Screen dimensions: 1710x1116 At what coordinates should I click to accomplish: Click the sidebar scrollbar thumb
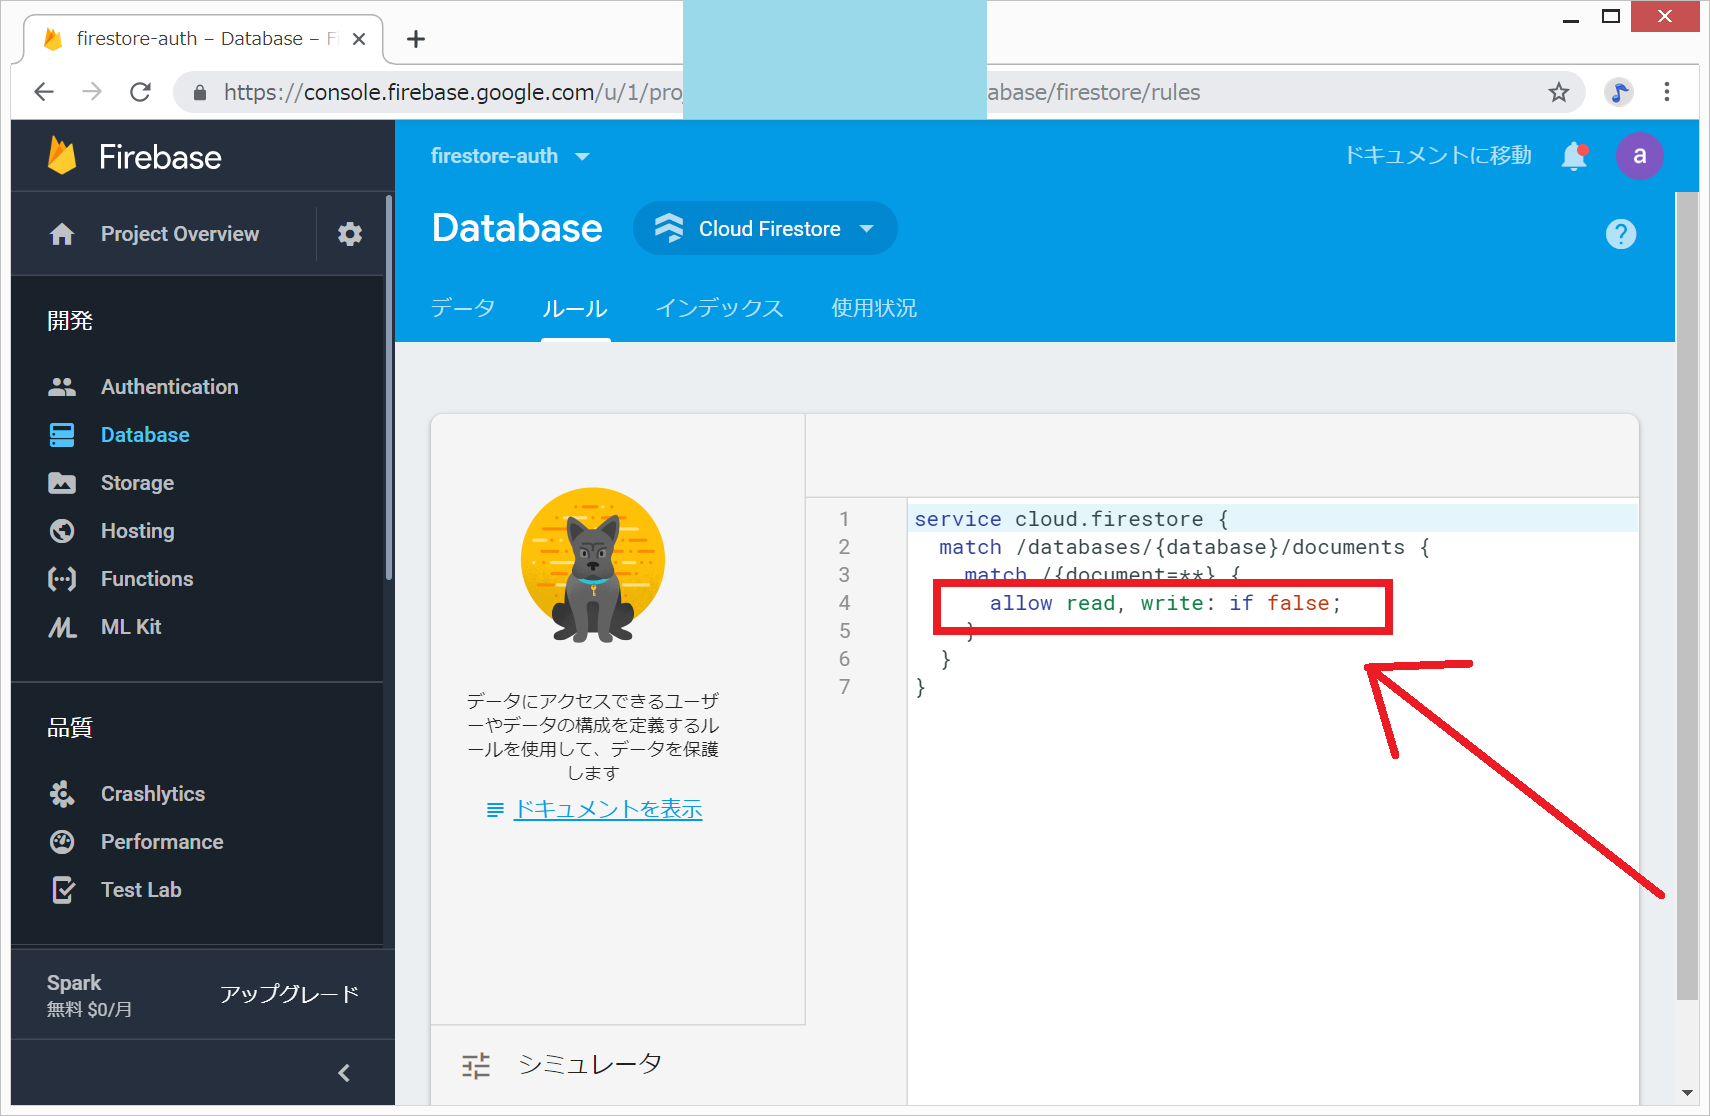tap(388, 388)
